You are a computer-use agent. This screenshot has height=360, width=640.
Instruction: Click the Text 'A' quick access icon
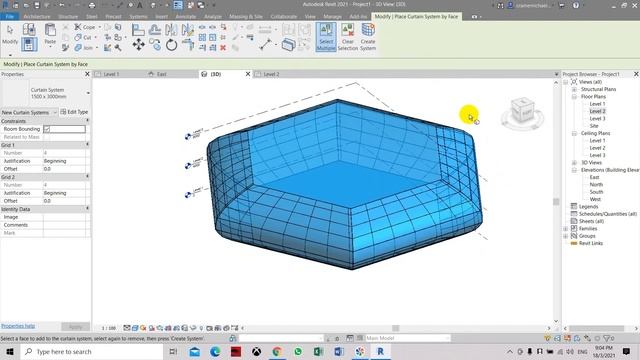coord(140,5)
